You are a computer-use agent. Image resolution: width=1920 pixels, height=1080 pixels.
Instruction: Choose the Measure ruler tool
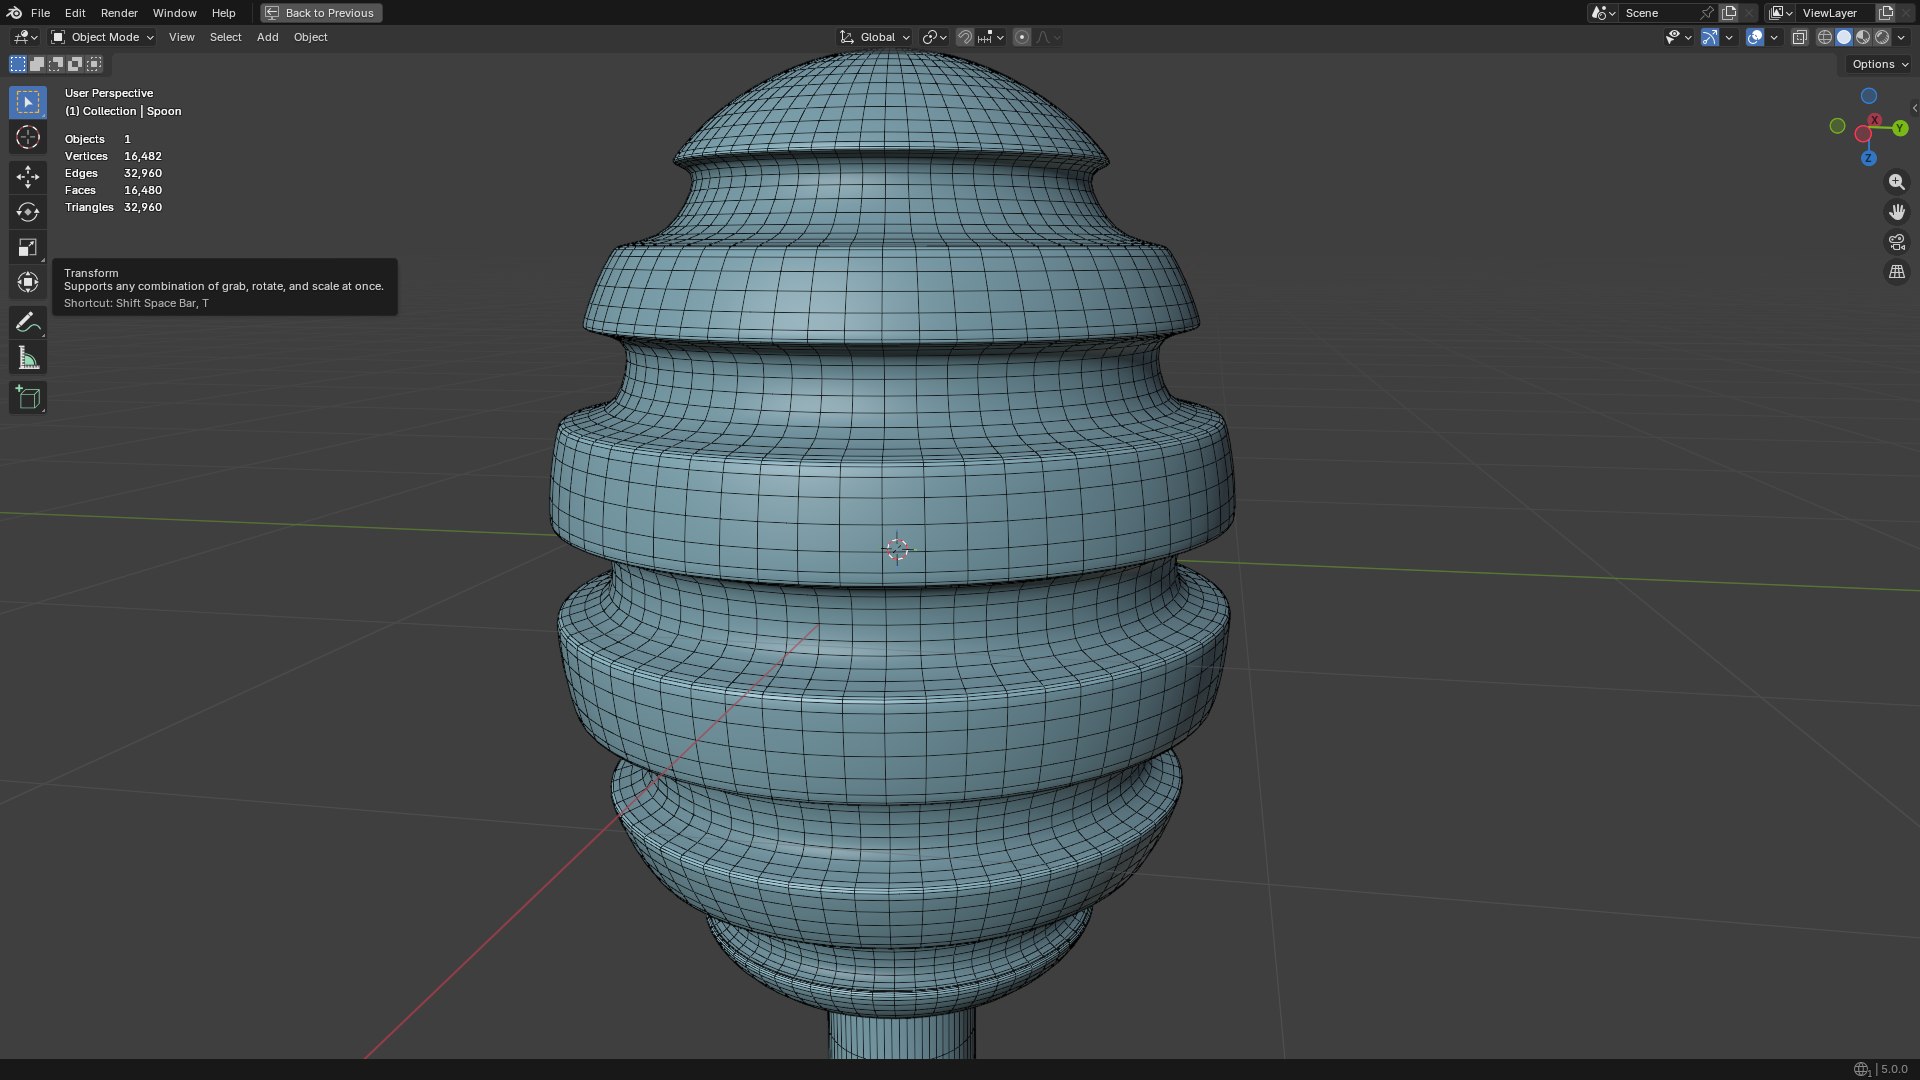[x=28, y=357]
